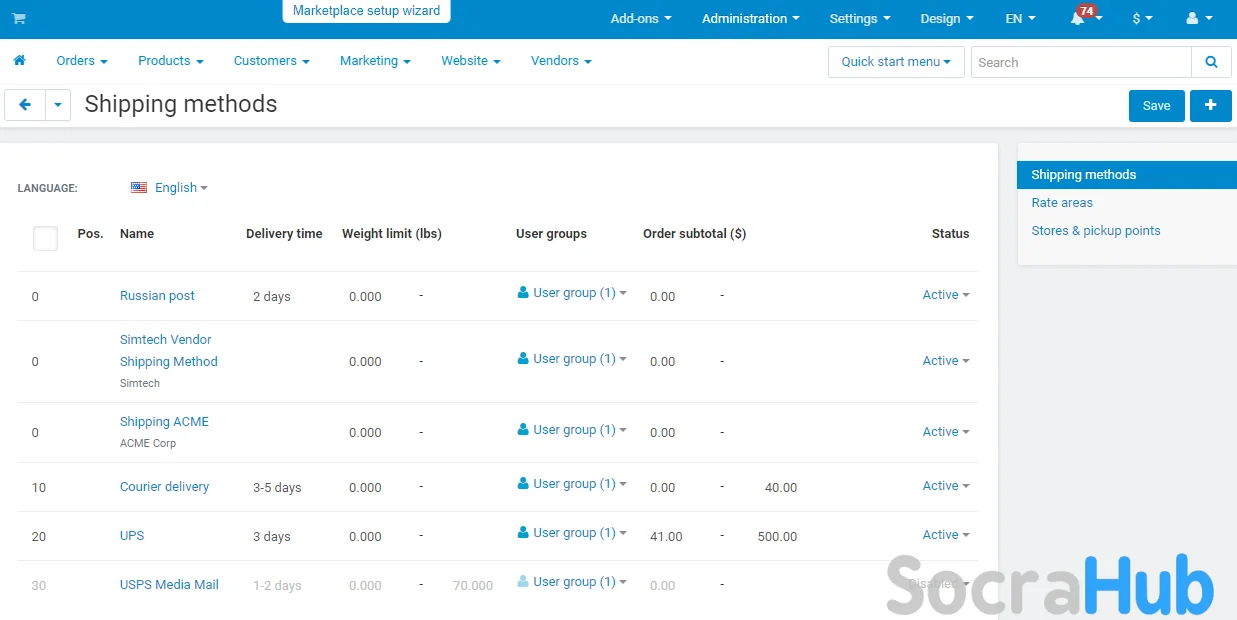Open the Active status dropdown for UPS
The width and height of the screenshot is (1237, 620).
pyautogui.click(x=945, y=535)
